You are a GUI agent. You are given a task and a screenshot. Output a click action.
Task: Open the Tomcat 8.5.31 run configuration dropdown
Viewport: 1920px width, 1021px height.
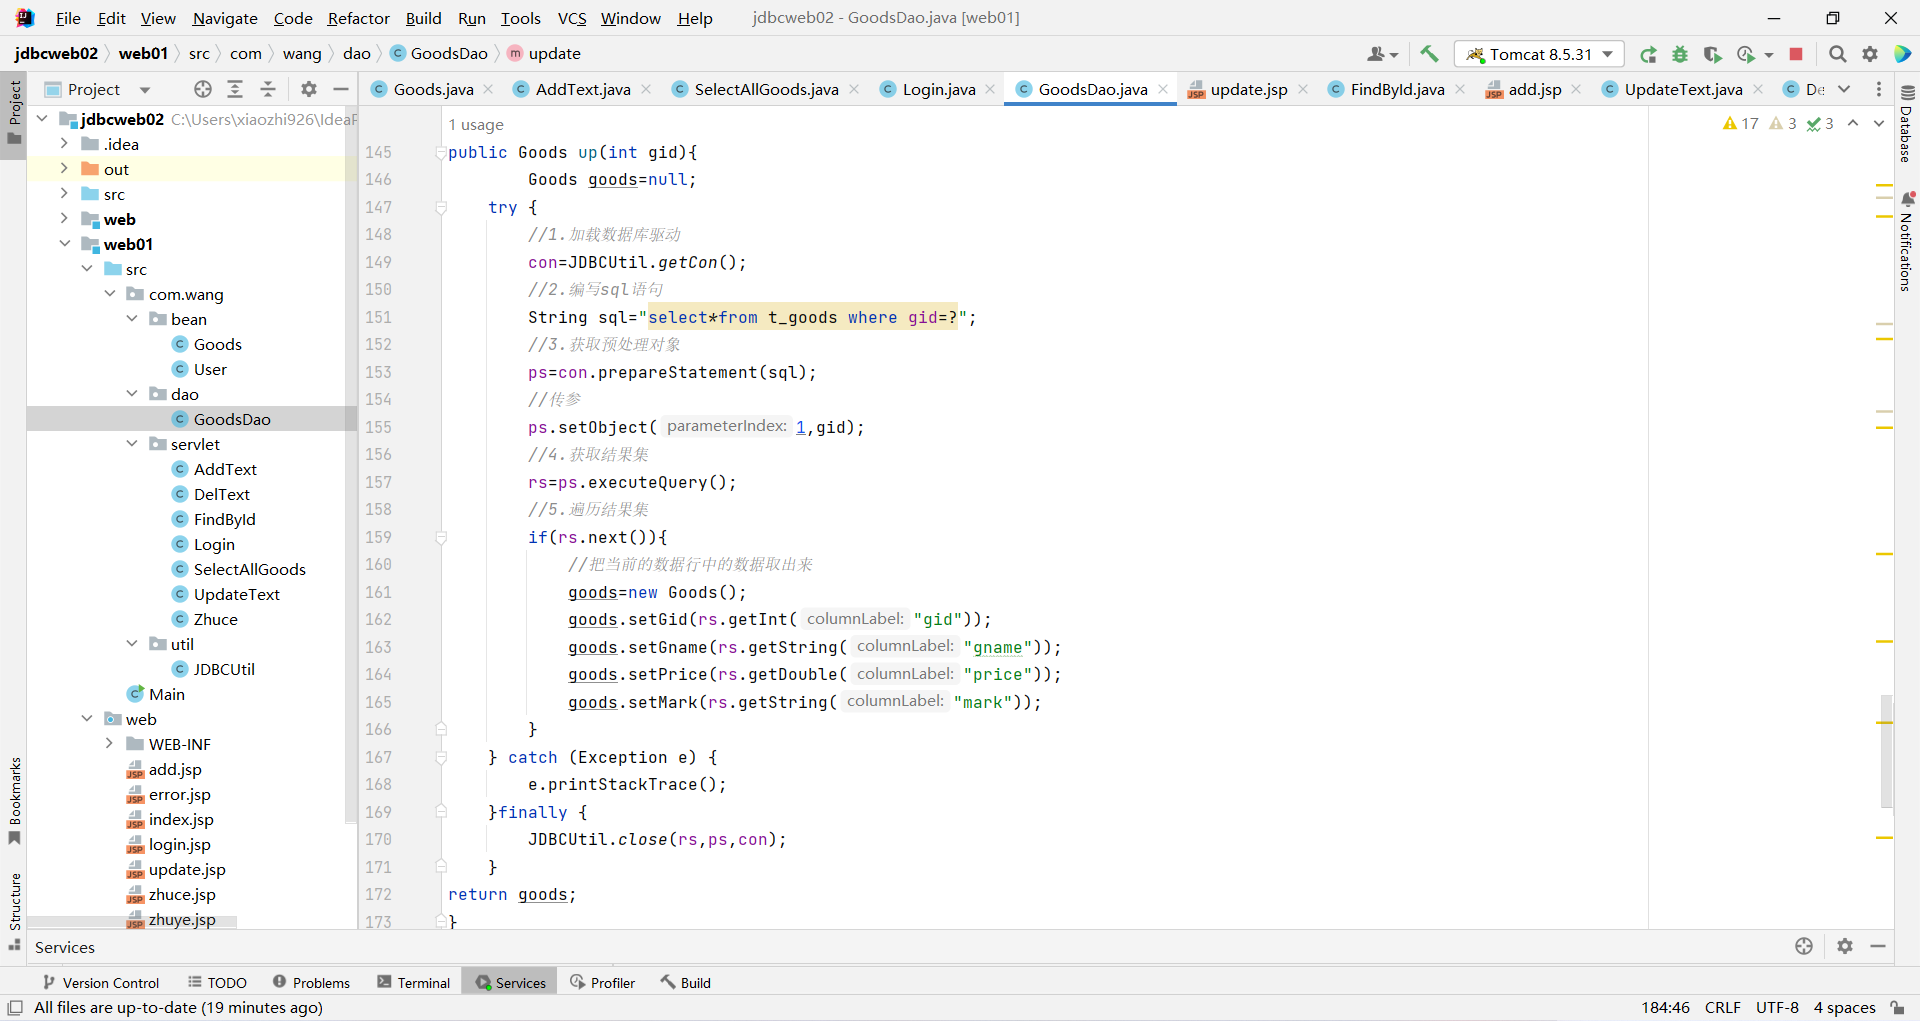click(x=1539, y=54)
